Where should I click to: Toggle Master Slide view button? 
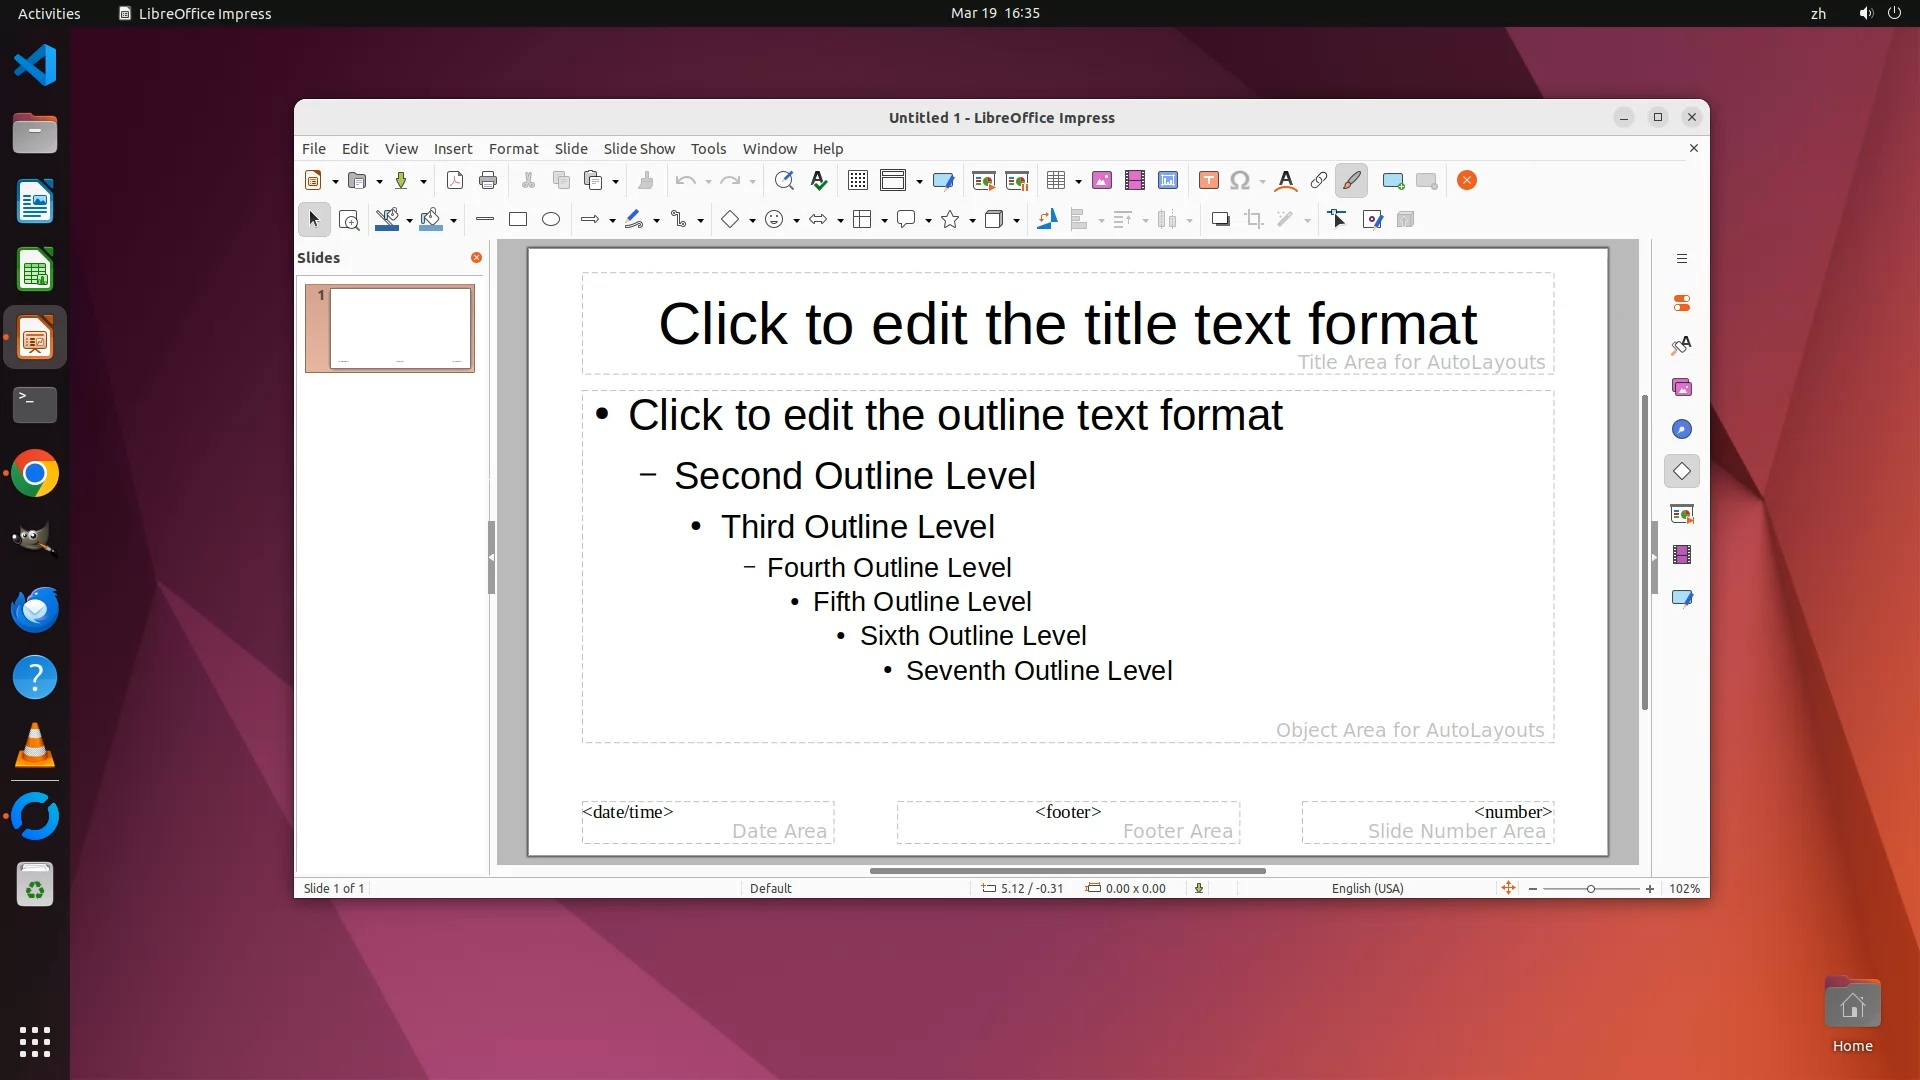pos(942,180)
